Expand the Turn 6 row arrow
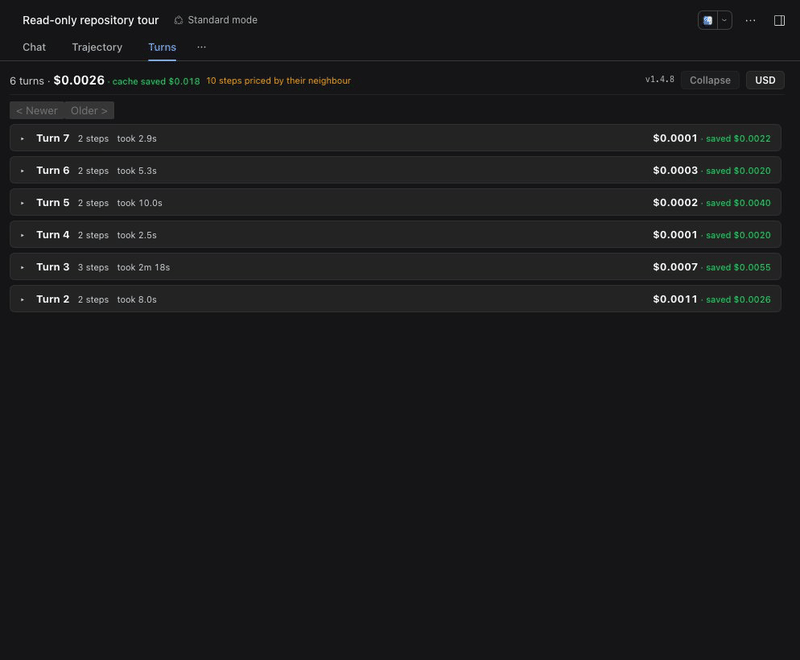Viewport: 800px width, 660px height. pos(22,171)
